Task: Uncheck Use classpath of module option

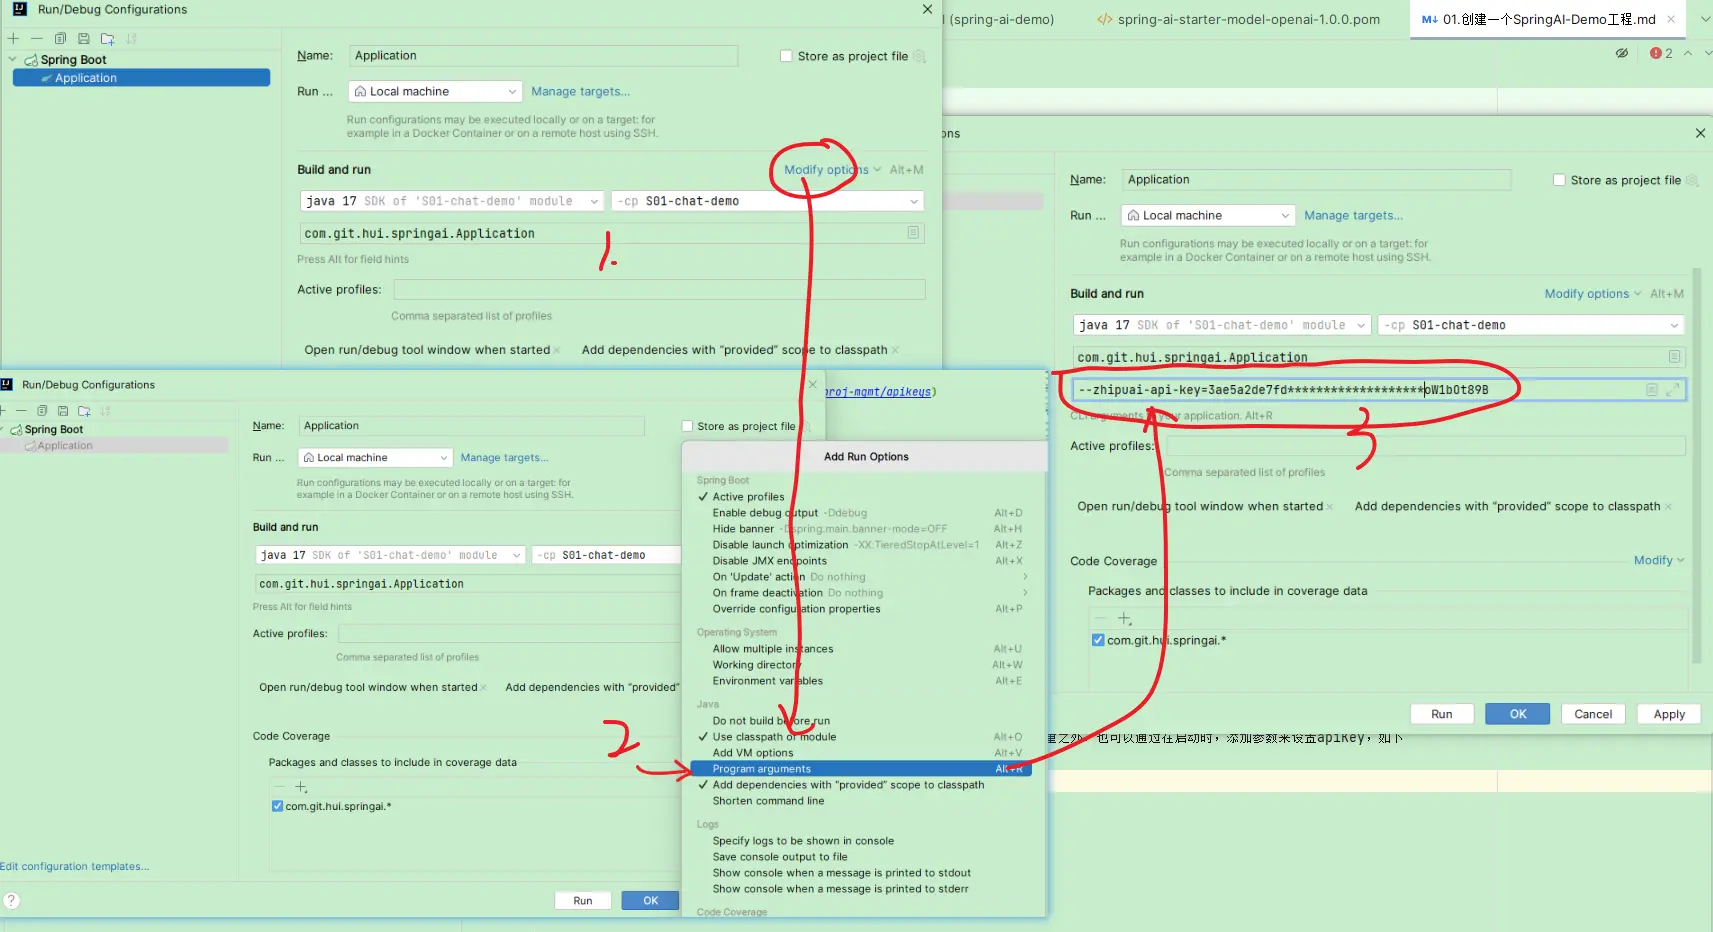Action: (x=774, y=737)
